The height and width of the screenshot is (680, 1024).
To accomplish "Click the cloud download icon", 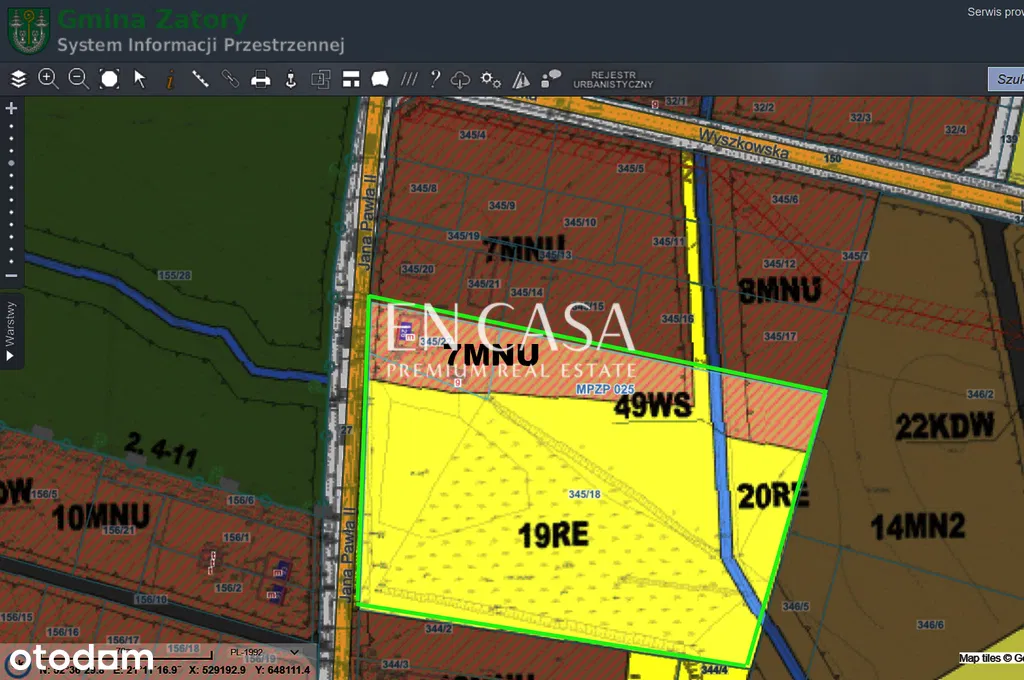I will [x=461, y=79].
